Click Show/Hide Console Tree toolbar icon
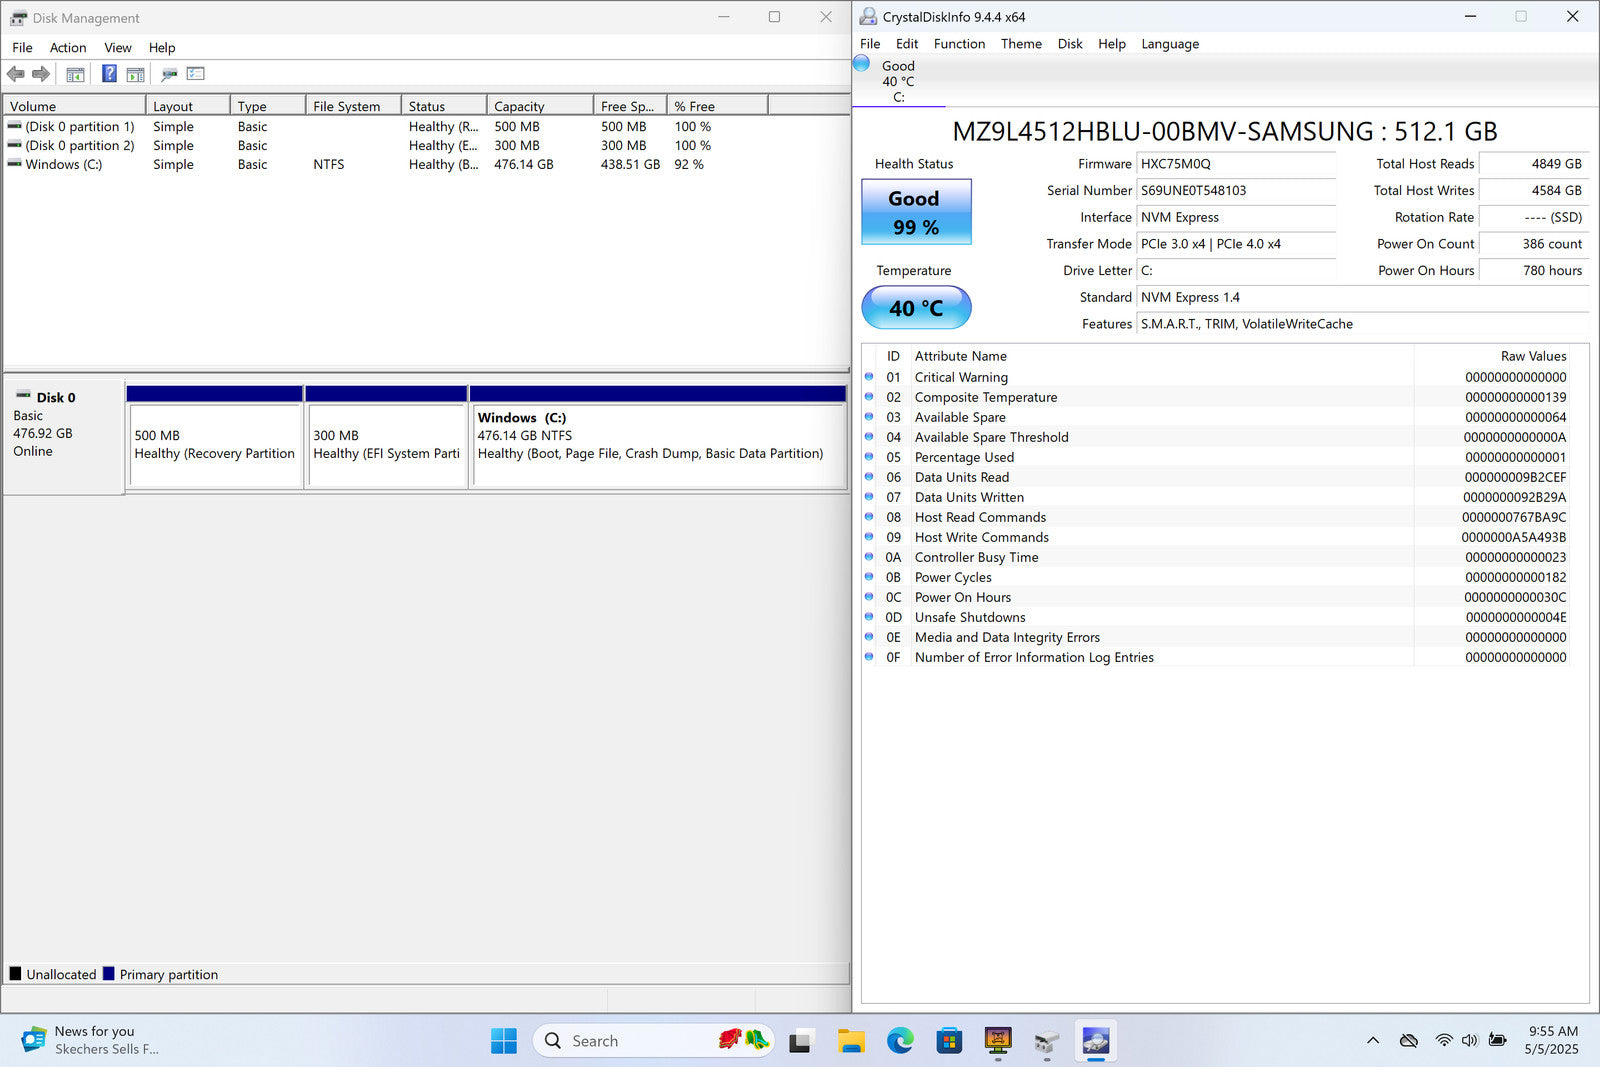 coord(75,74)
